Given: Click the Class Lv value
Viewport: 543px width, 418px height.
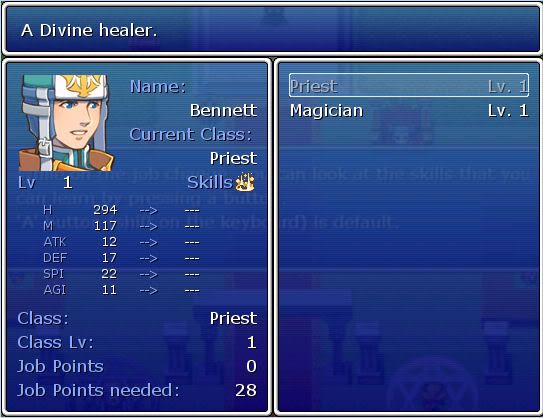Looking at the screenshot, I should pyautogui.click(x=252, y=343).
